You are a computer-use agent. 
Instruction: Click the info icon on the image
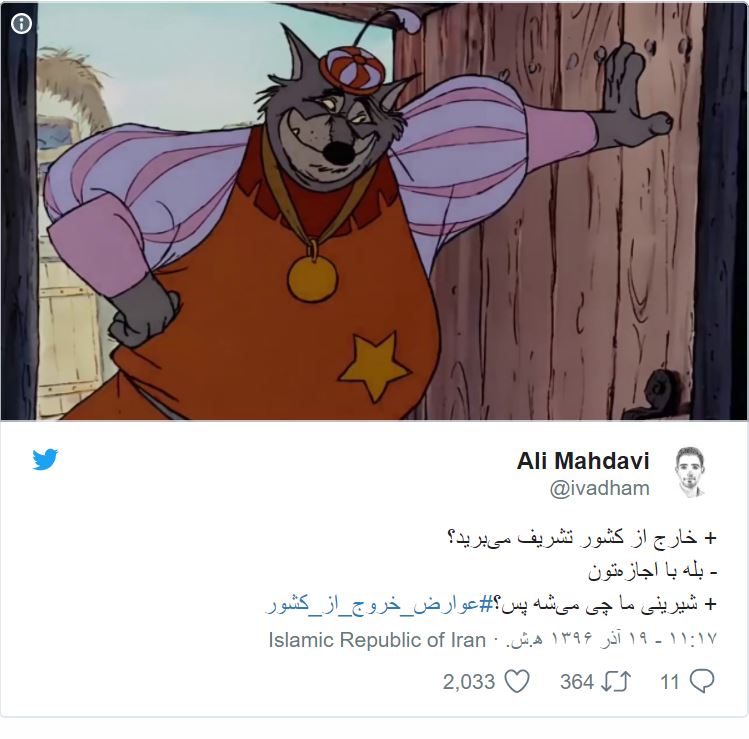[21, 23]
